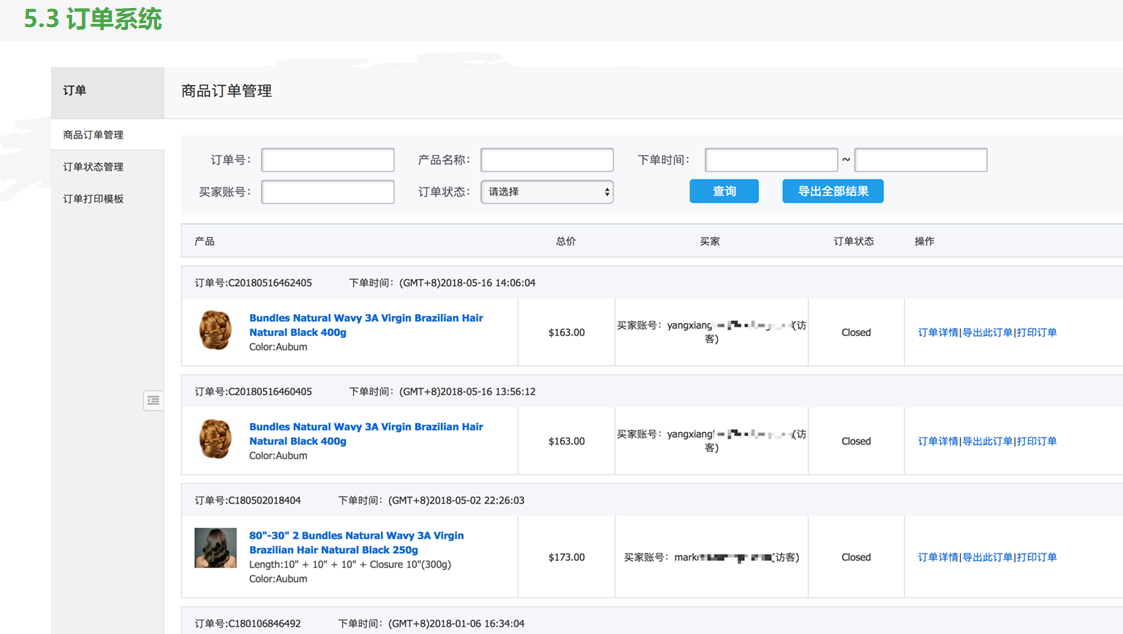1123x634 pixels.
Task: Click product thumbnail of order C20180516462405
Action: [215, 331]
